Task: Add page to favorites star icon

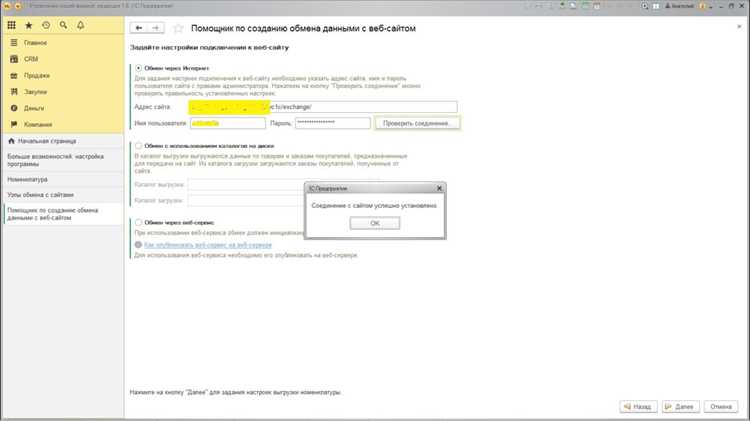Action: tap(178, 29)
